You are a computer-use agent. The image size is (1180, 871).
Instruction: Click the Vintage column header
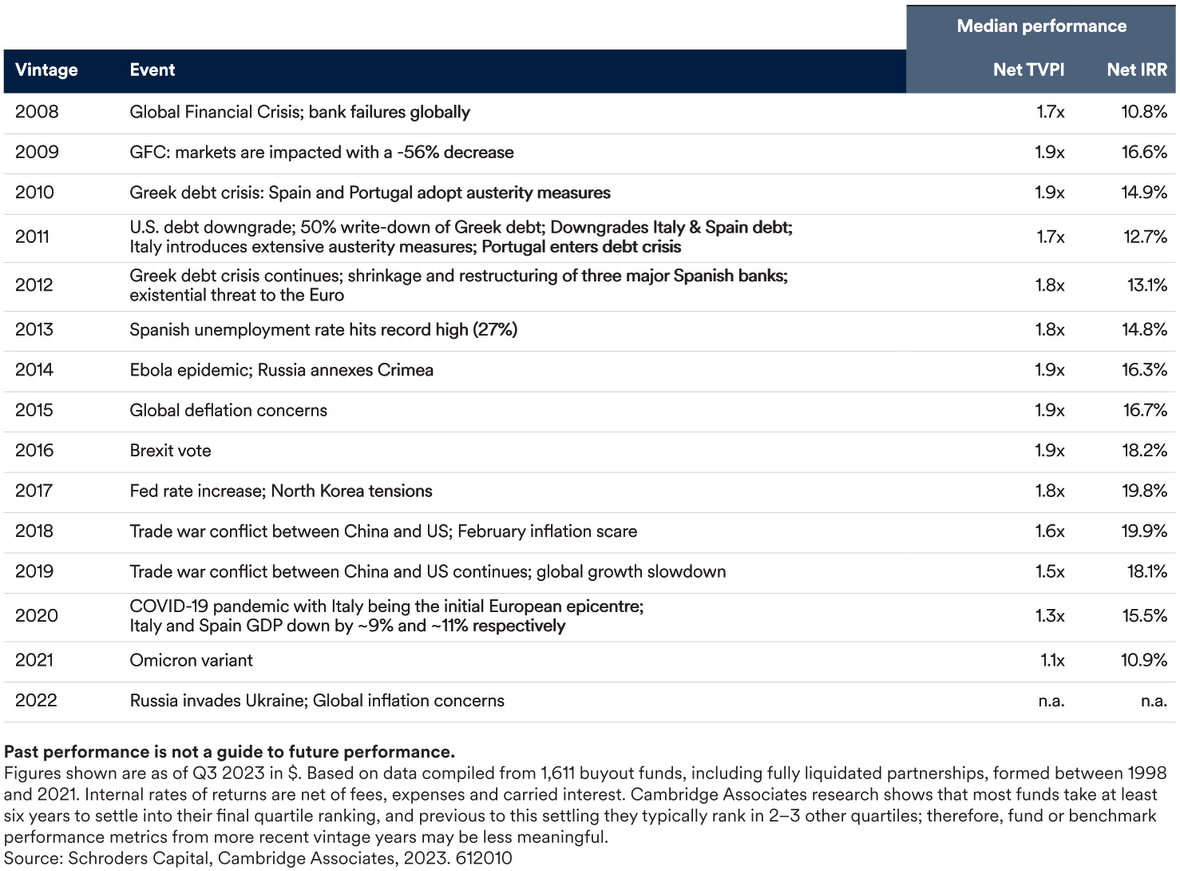[x=46, y=70]
